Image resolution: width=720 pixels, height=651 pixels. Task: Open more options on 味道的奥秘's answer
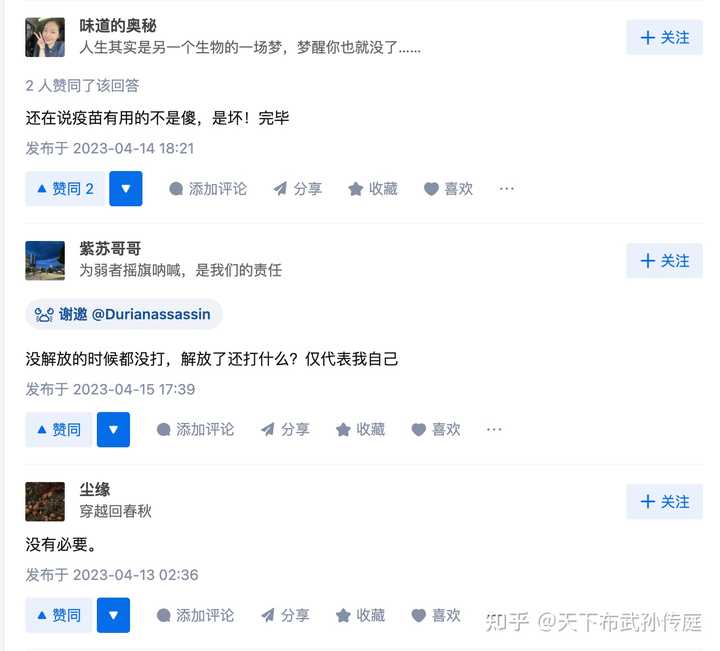tap(506, 189)
